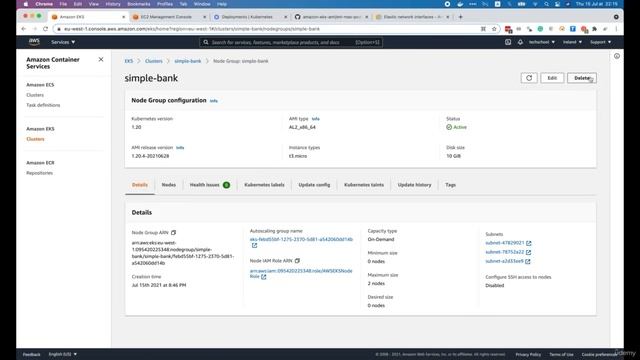Image resolution: width=640 pixels, height=360 pixels.
Task: Click Feedback in the footer
Action: pos(31,354)
